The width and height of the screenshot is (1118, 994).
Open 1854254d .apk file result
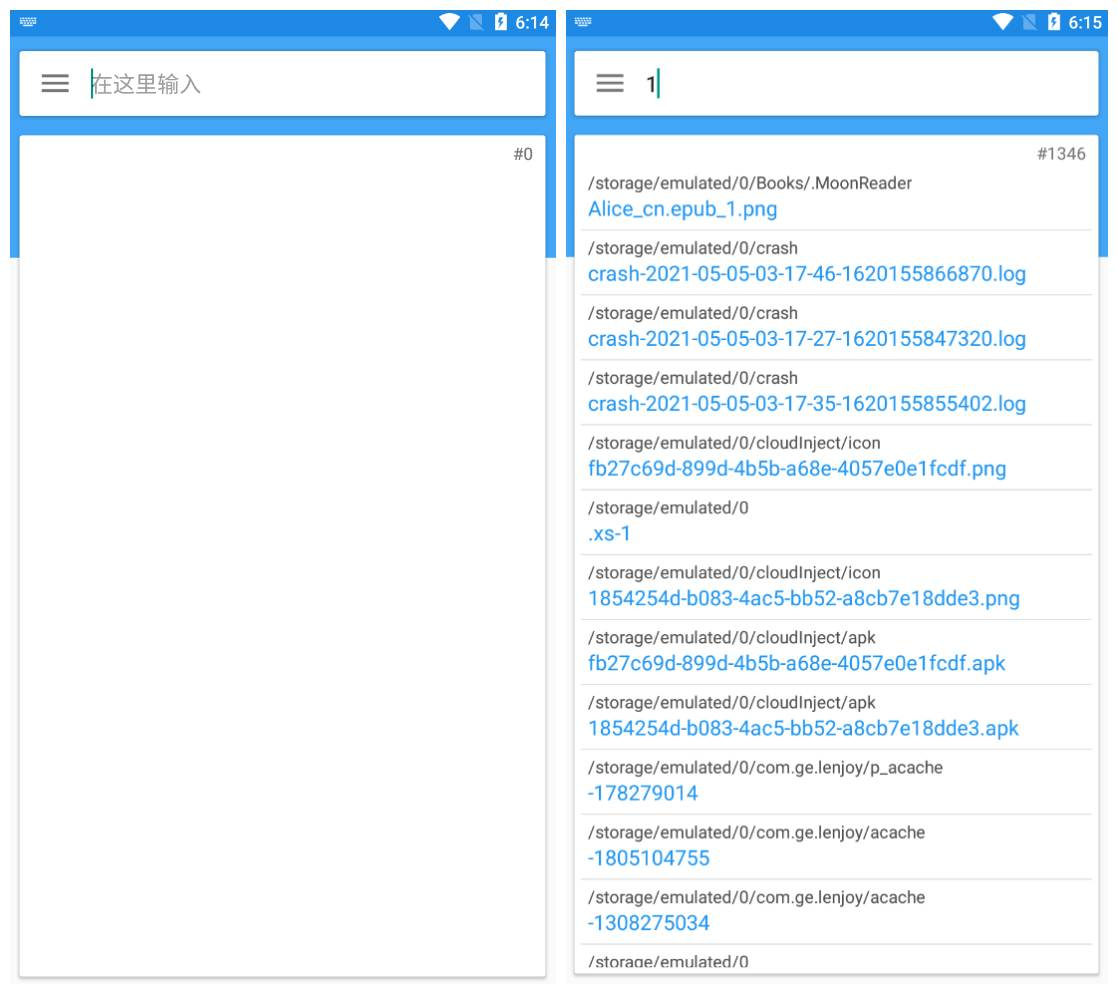pos(803,729)
